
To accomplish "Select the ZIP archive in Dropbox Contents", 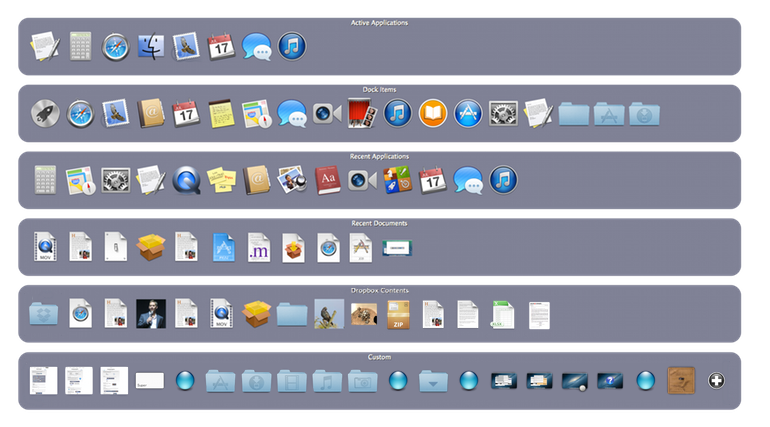I will (x=399, y=314).
